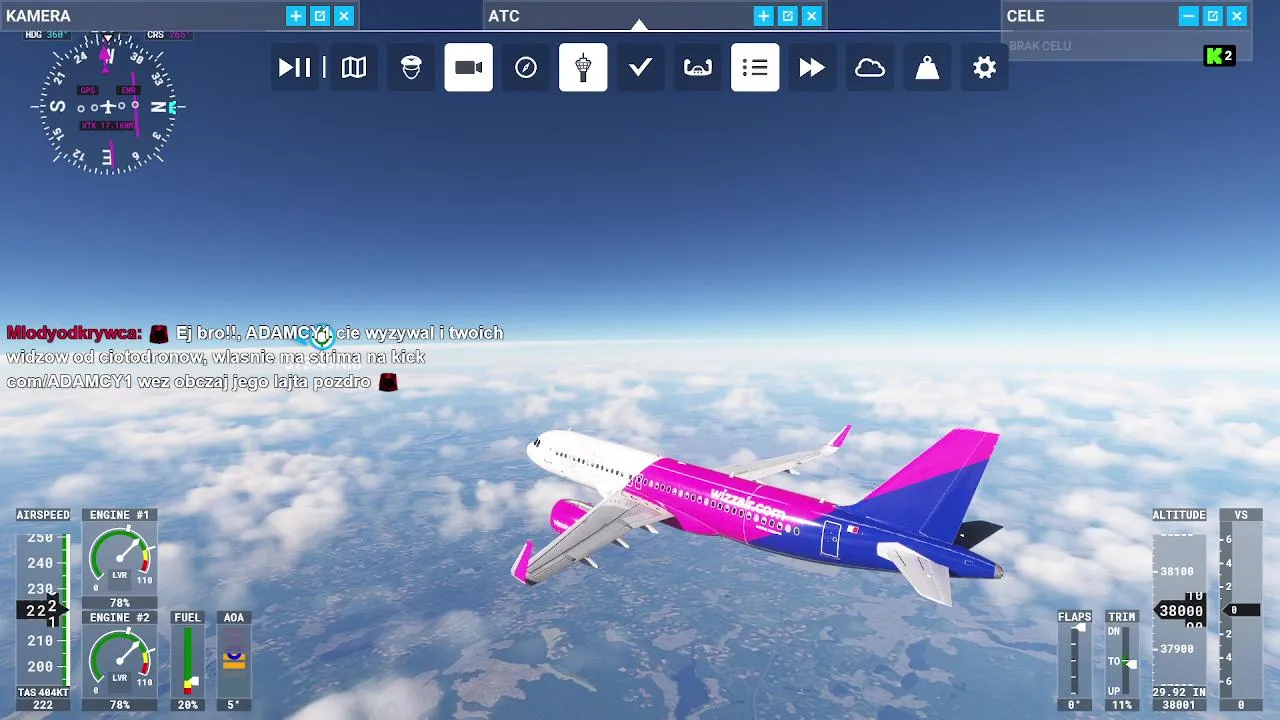Select the KAMERA panel title
The width and height of the screenshot is (1280, 720).
coord(38,16)
